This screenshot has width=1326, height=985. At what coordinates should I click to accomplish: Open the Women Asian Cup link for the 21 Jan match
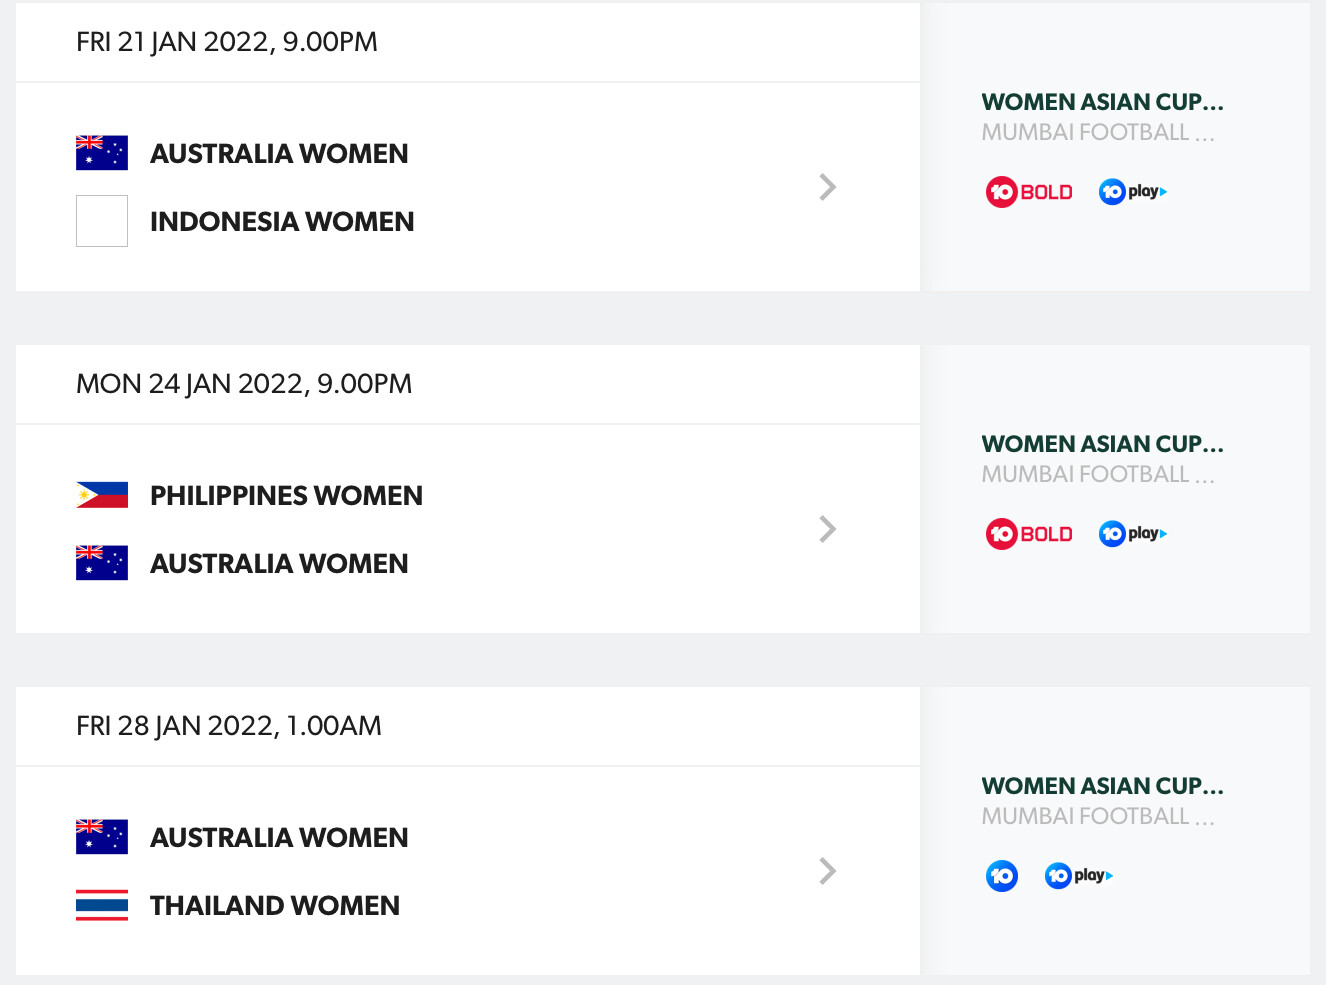point(1102,102)
